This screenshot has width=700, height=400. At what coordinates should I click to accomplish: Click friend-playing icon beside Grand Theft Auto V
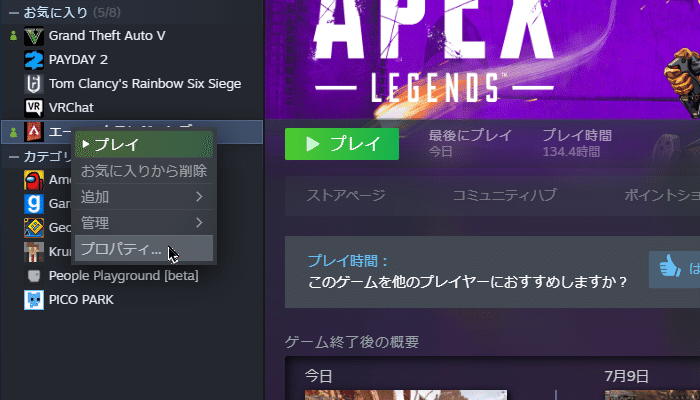point(13,36)
